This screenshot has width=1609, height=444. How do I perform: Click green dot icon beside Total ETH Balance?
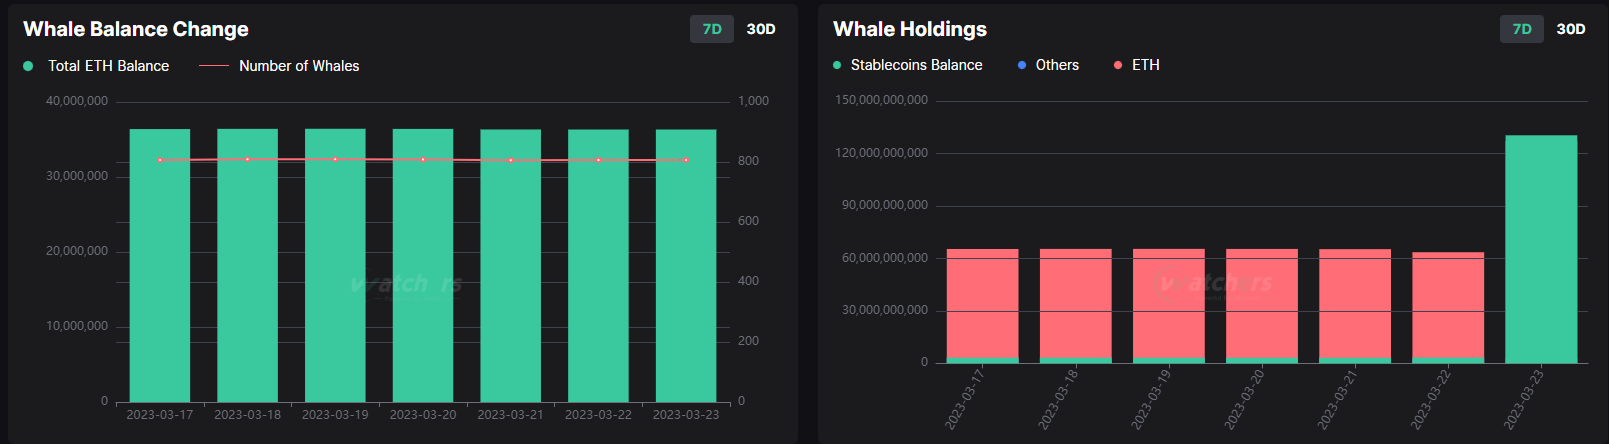point(28,66)
